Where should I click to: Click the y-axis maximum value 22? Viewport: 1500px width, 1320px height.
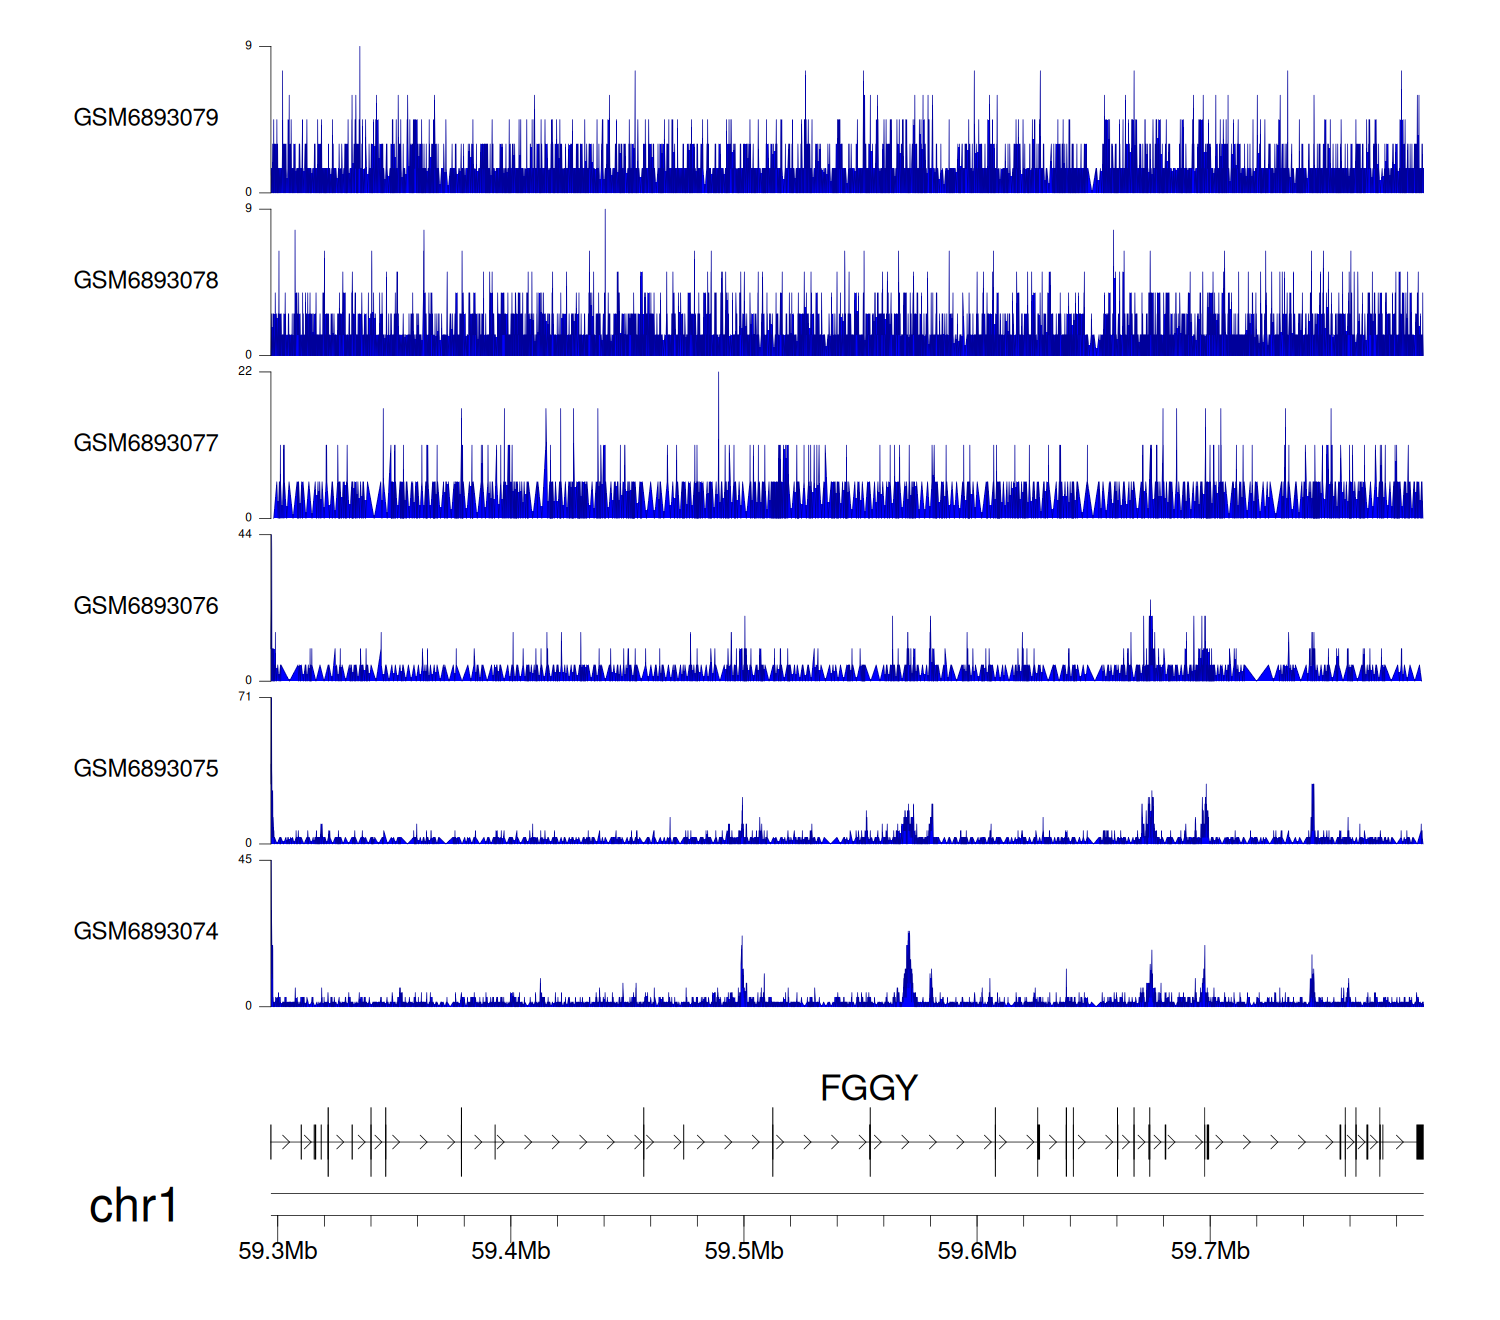tap(245, 371)
